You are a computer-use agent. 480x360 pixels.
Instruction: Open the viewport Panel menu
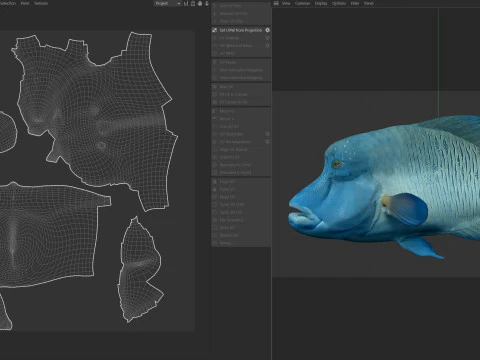pyautogui.click(x=368, y=3)
